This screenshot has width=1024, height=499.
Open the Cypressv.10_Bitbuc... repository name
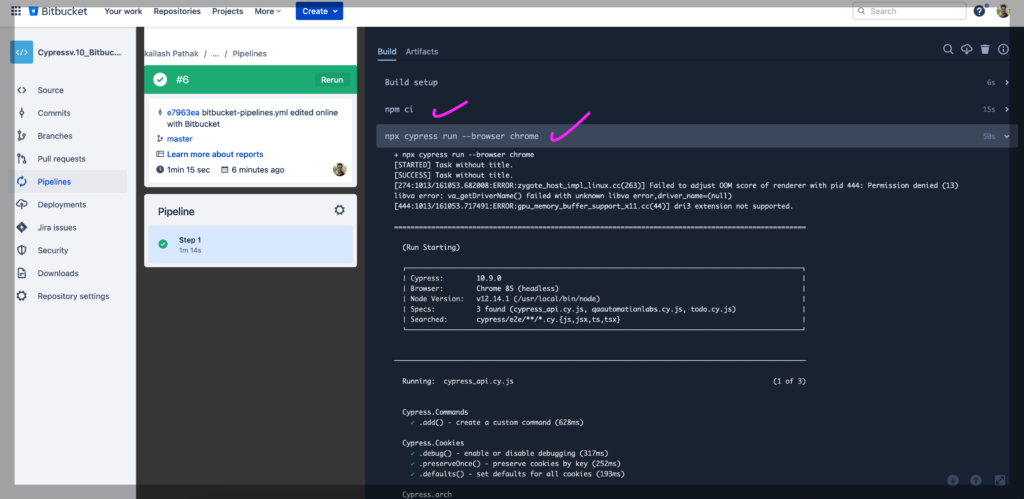[79, 52]
